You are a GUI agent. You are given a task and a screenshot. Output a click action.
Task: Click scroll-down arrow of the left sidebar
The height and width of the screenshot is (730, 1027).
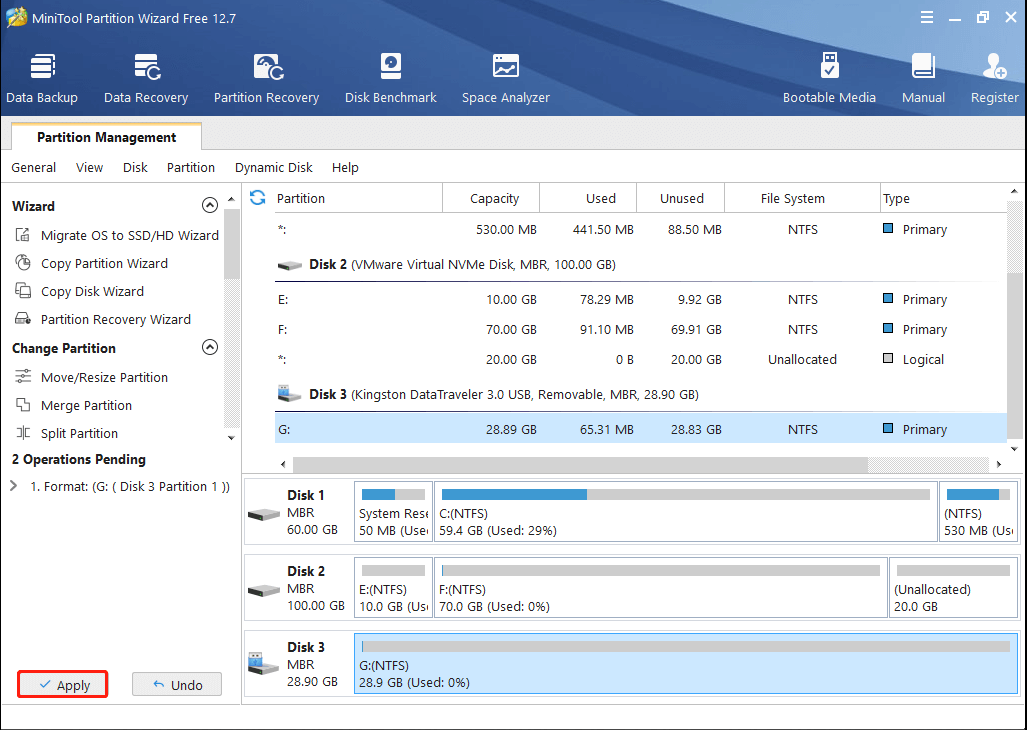[x=231, y=438]
